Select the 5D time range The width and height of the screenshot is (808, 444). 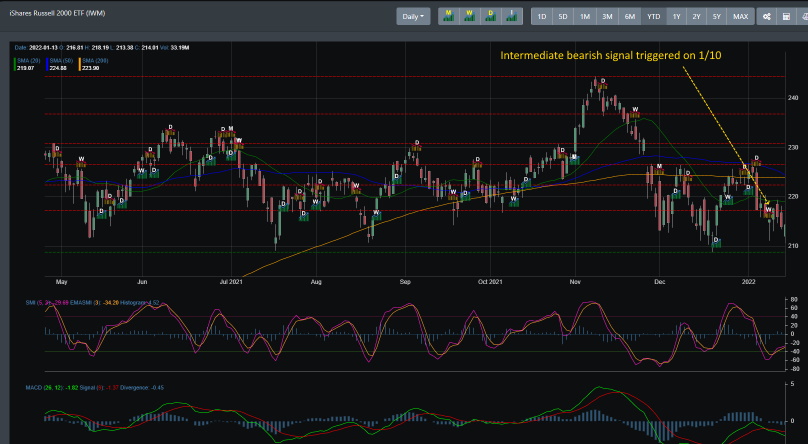563,16
